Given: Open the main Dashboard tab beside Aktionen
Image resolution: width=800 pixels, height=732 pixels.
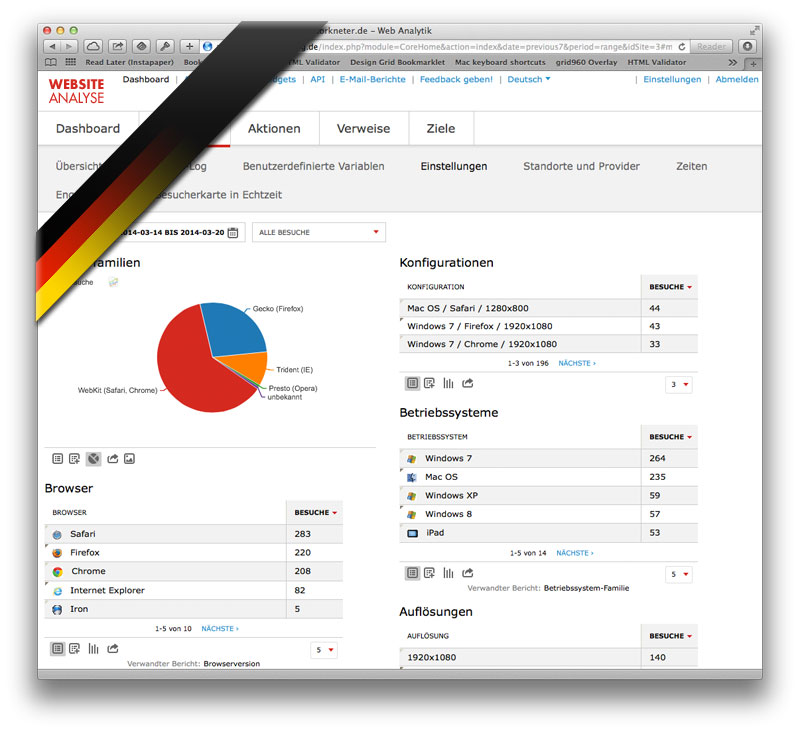Looking at the screenshot, I should point(88,129).
